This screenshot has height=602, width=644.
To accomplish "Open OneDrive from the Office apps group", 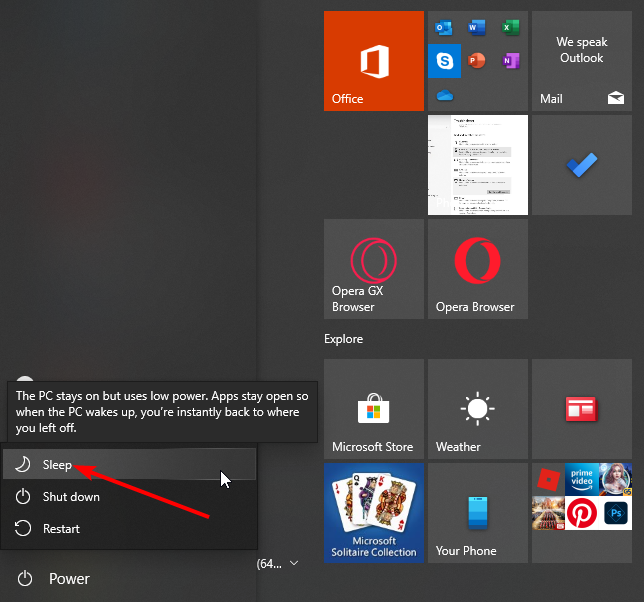I will 444,96.
